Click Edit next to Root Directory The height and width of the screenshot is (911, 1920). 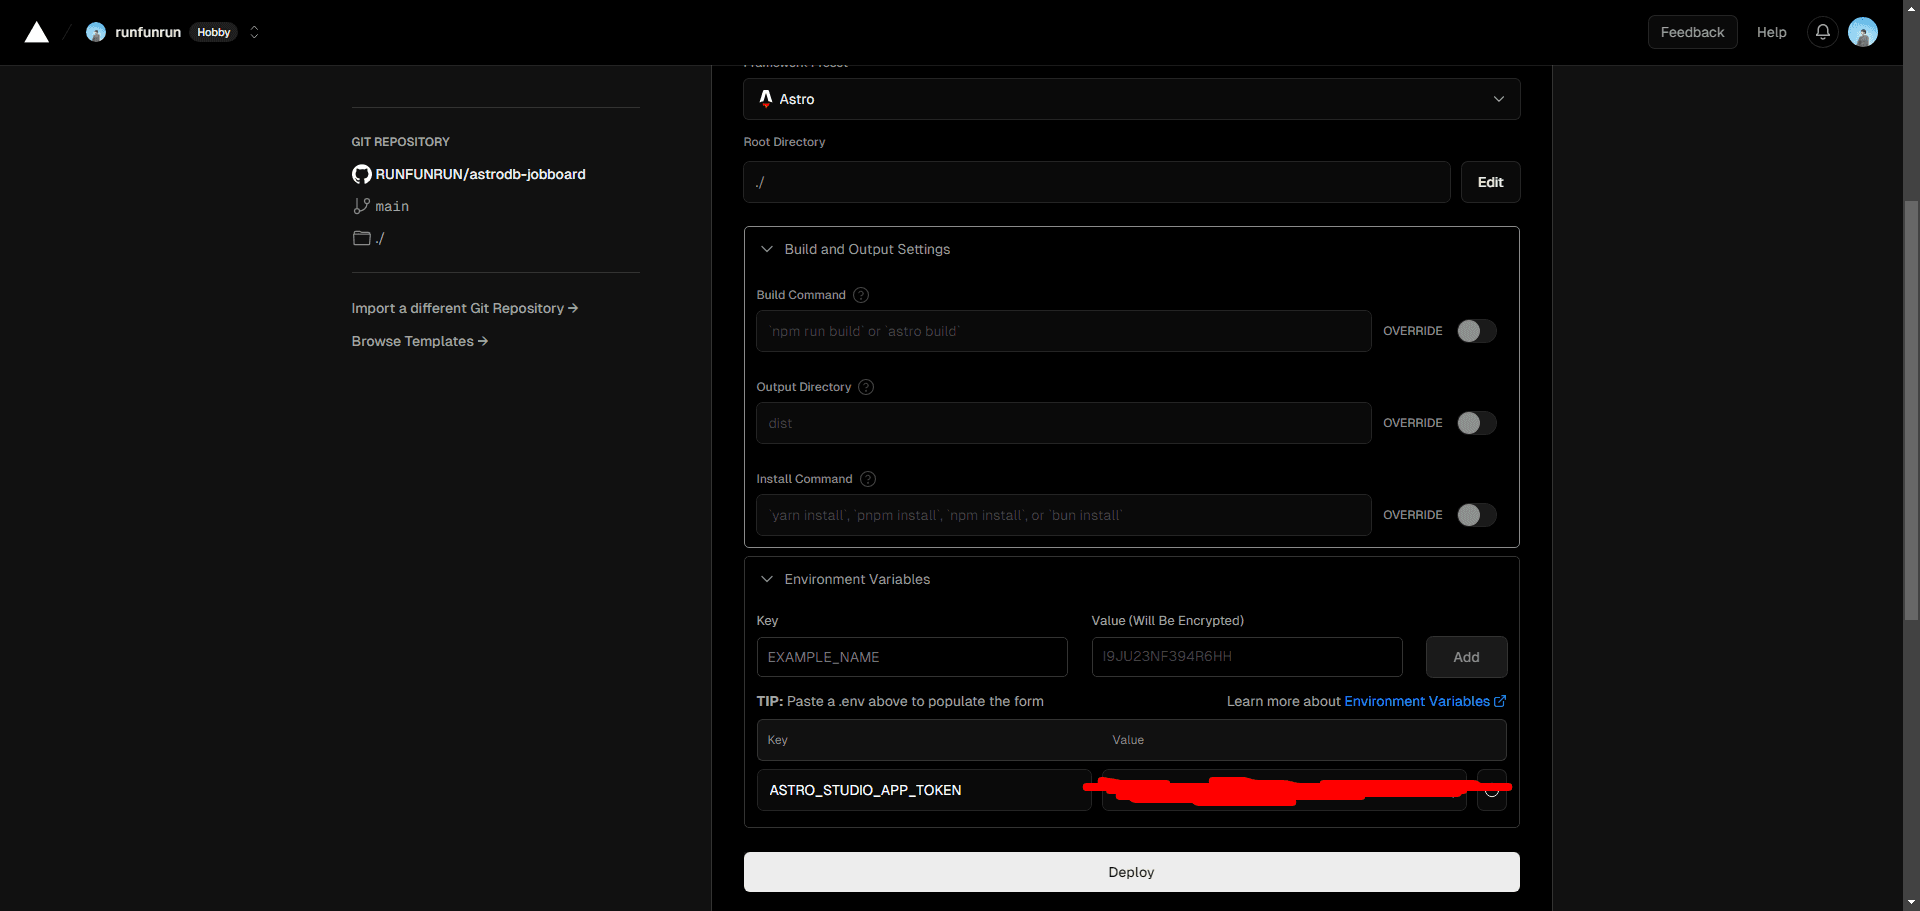[1490, 182]
